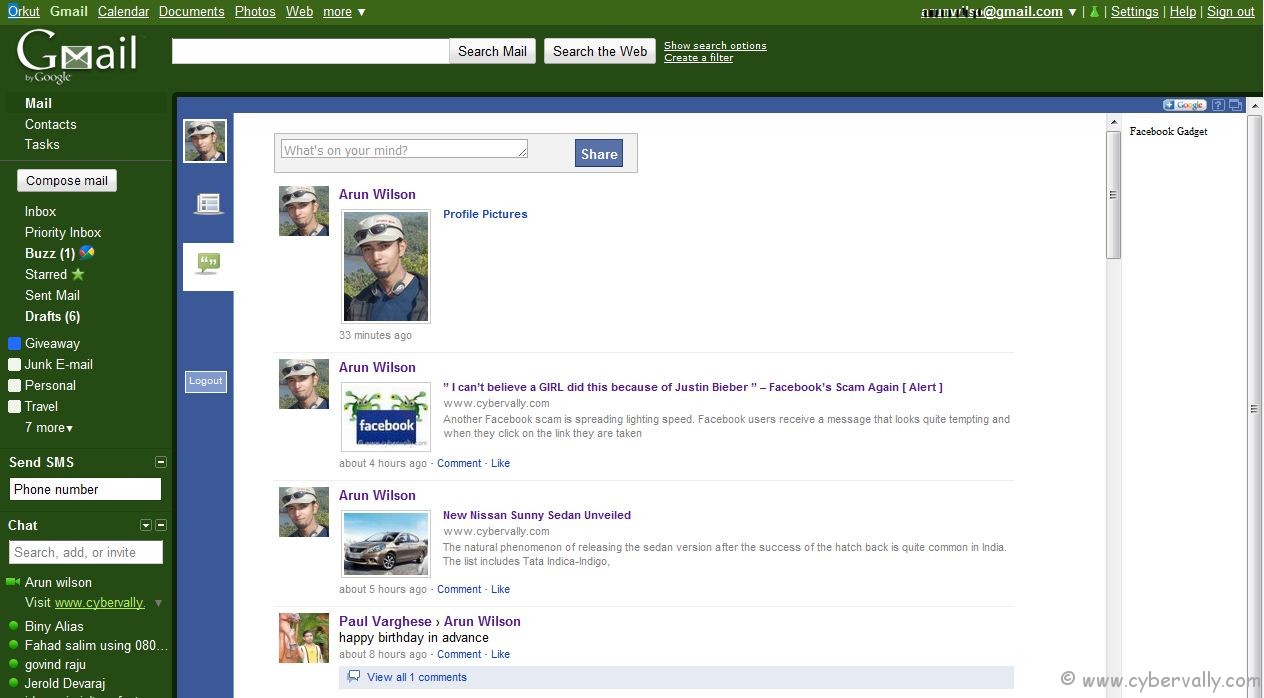The width and height of the screenshot is (1264, 698).
Task: Like the Nissan Sunny Sedan post
Action: pos(501,589)
